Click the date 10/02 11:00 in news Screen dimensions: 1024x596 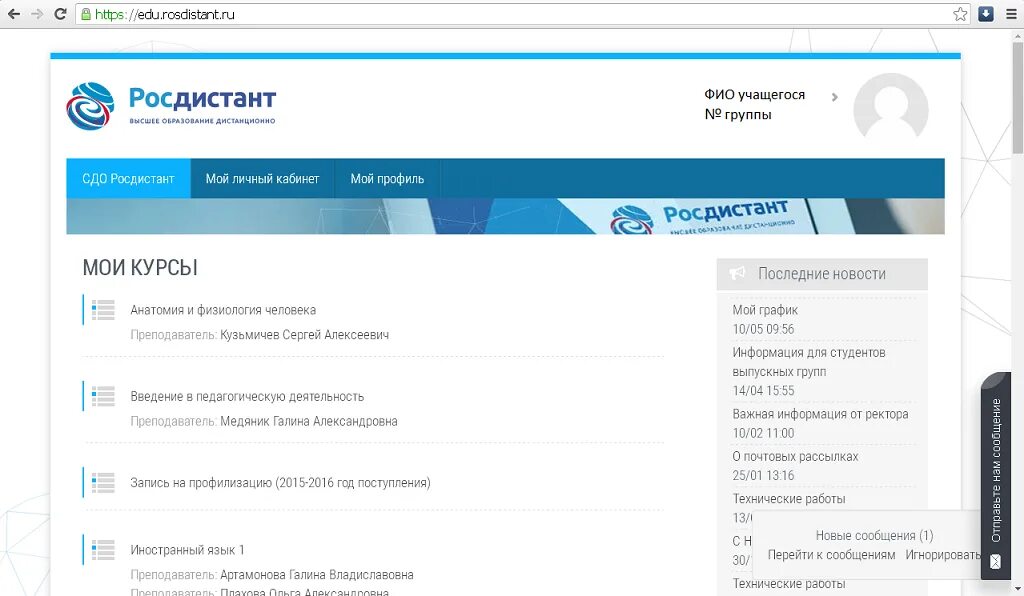tap(763, 433)
